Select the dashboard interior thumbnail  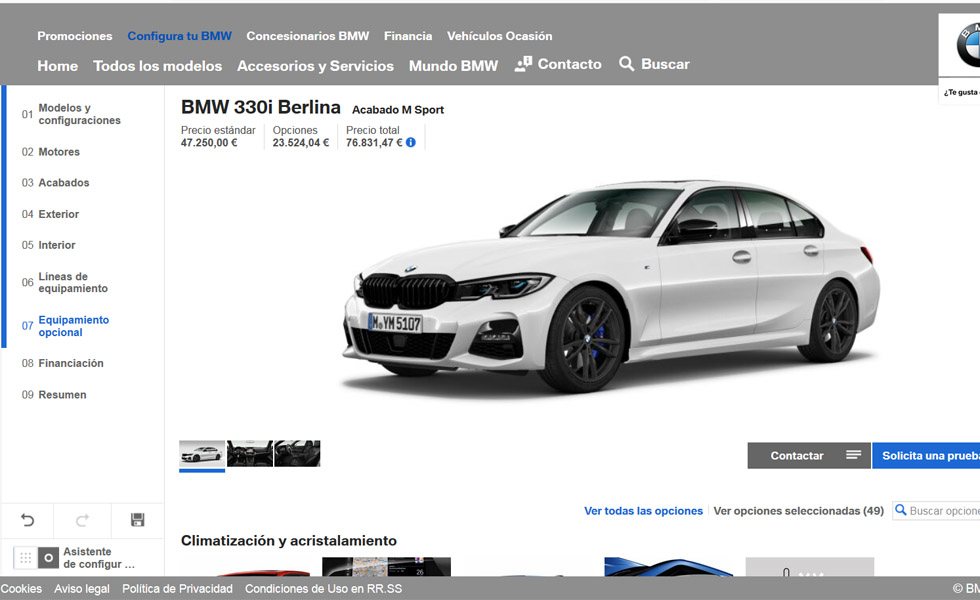click(249, 454)
